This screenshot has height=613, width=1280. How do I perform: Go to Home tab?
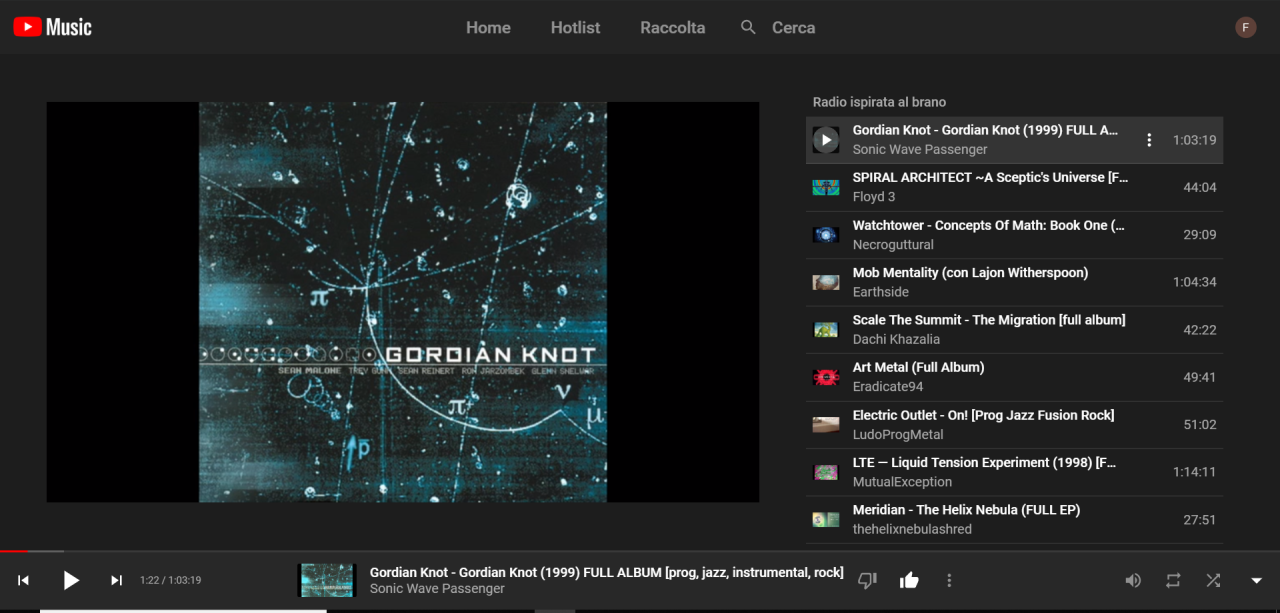tap(488, 28)
